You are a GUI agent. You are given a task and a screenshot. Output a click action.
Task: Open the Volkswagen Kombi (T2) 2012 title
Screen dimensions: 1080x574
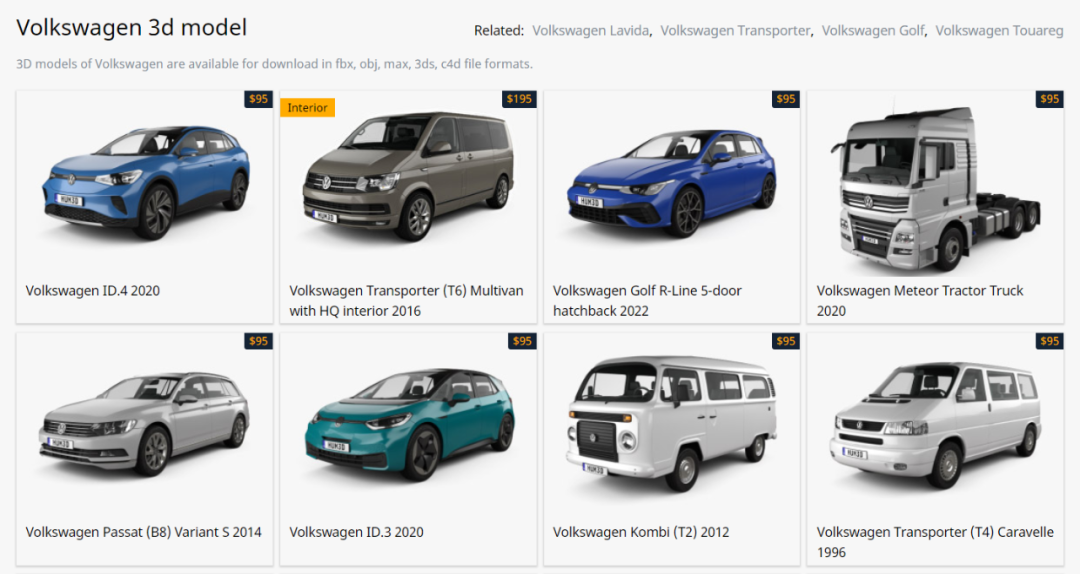click(x=641, y=532)
